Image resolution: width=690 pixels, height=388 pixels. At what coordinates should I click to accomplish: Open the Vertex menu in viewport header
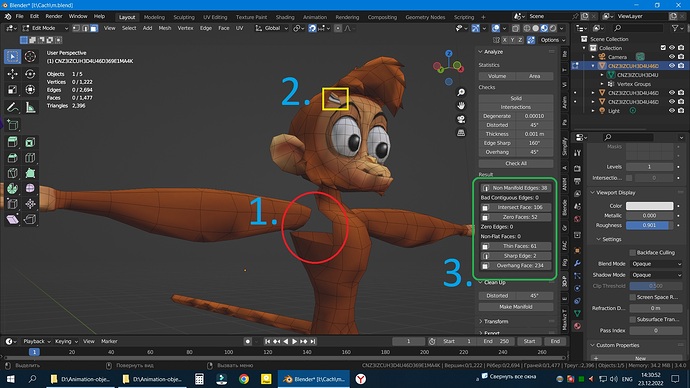185,28
